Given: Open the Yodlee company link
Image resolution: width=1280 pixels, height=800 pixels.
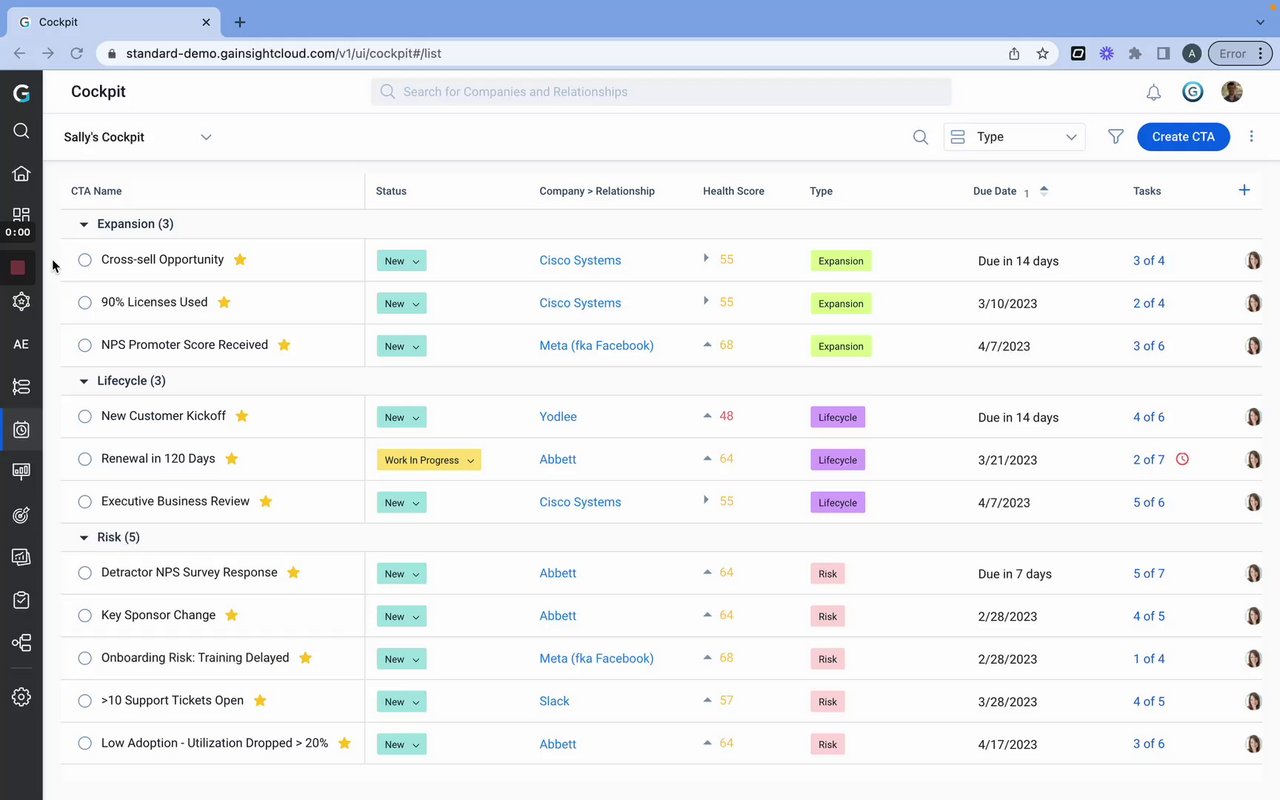Looking at the screenshot, I should tap(558, 417).
